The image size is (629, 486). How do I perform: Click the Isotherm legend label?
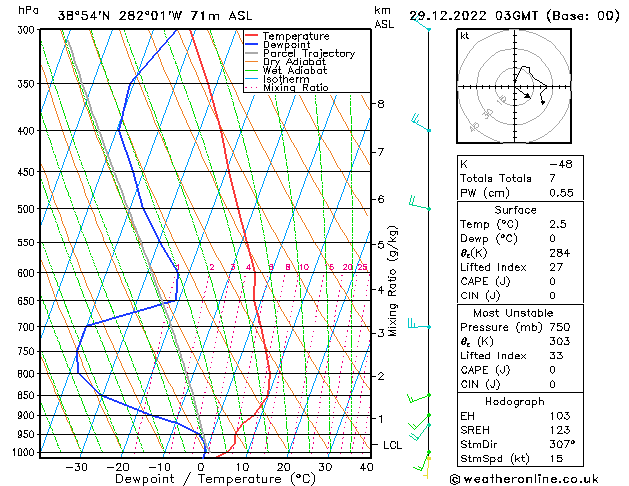coord(286,79)
